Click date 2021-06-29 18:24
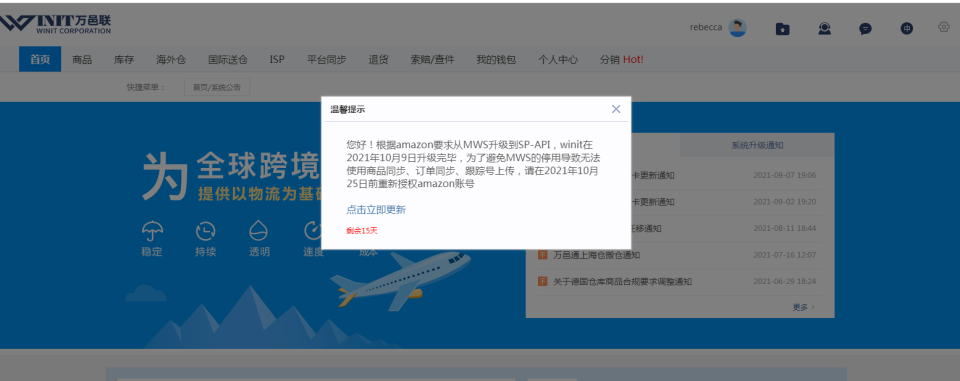Image resolution: width=960 pixels, height=381 pixels. point(784,282)
